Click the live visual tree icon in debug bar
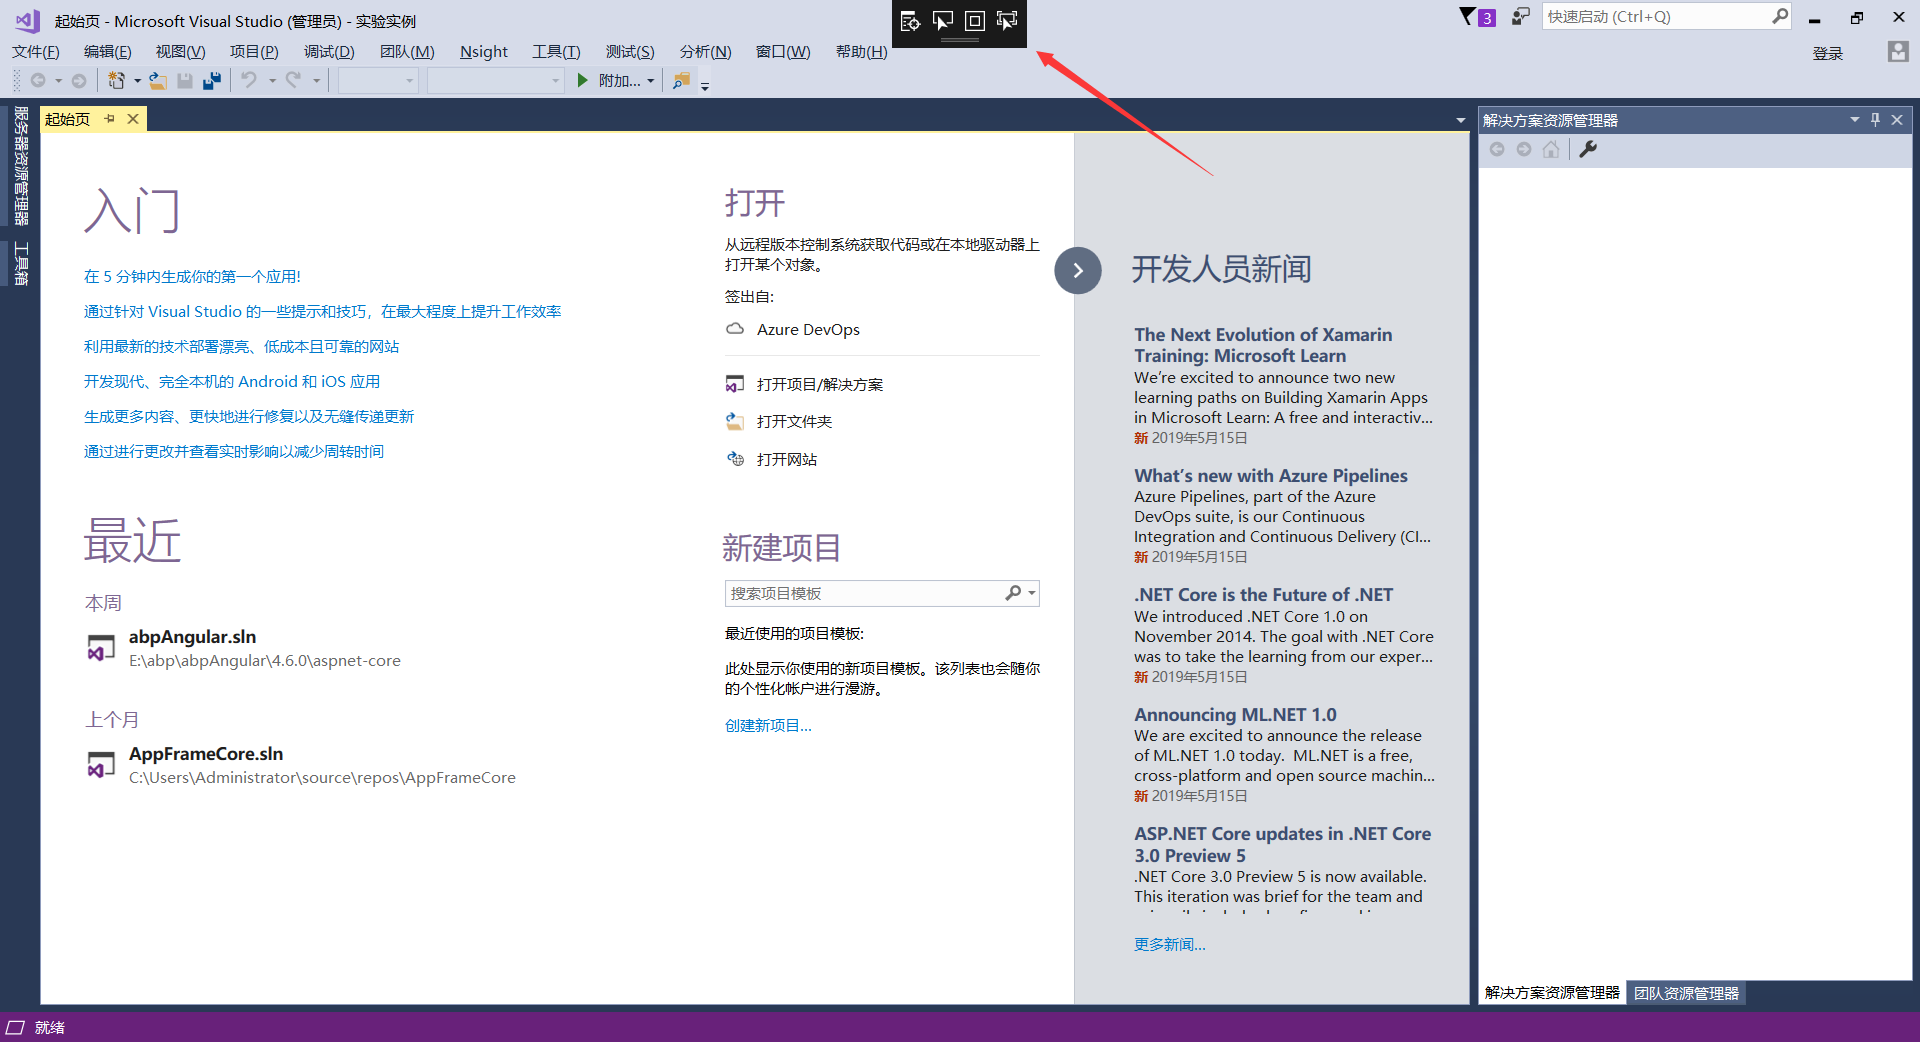 click(x=910, y=21)
